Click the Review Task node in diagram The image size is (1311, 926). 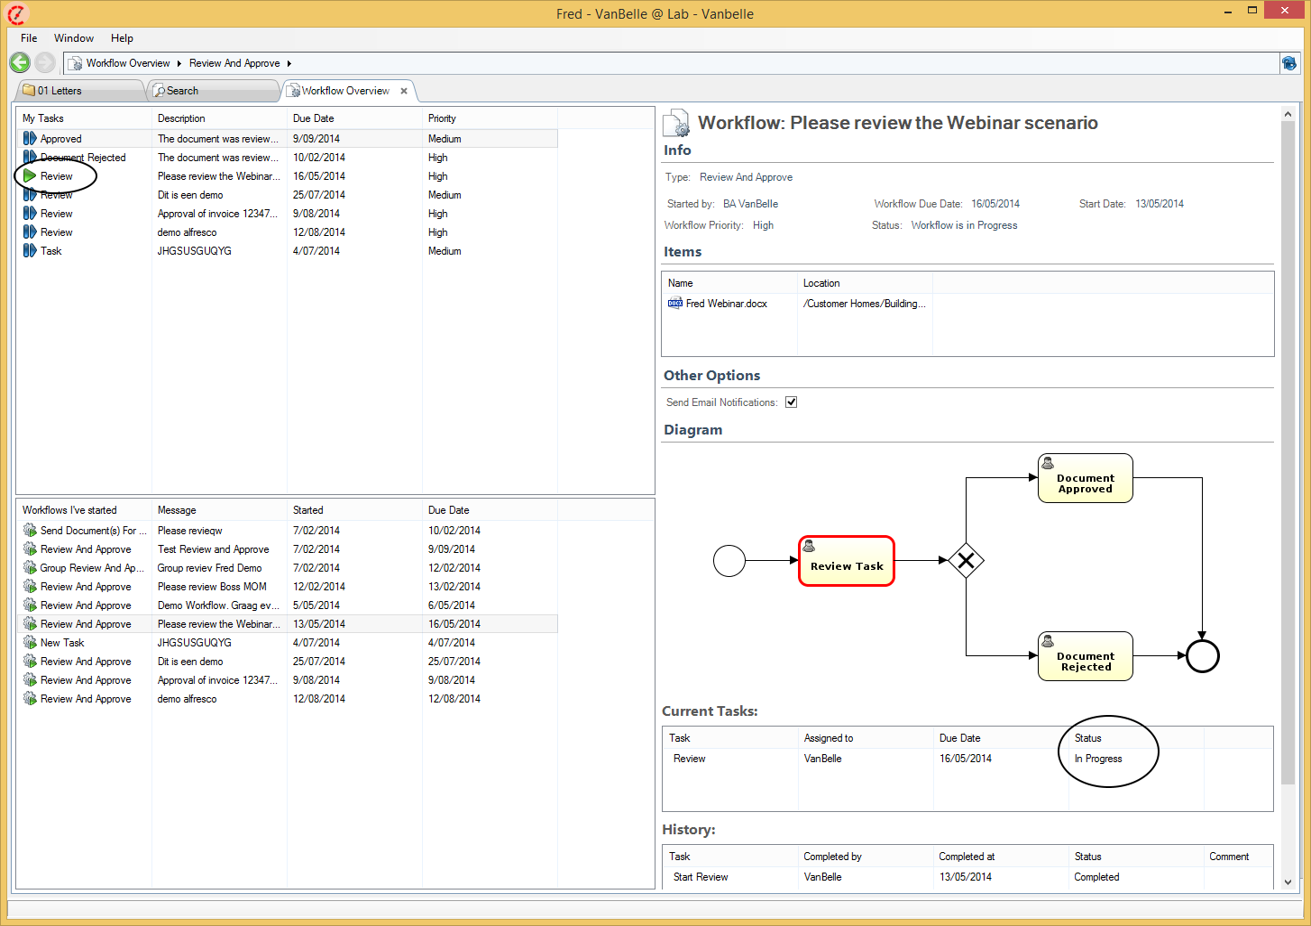(846, 561)
